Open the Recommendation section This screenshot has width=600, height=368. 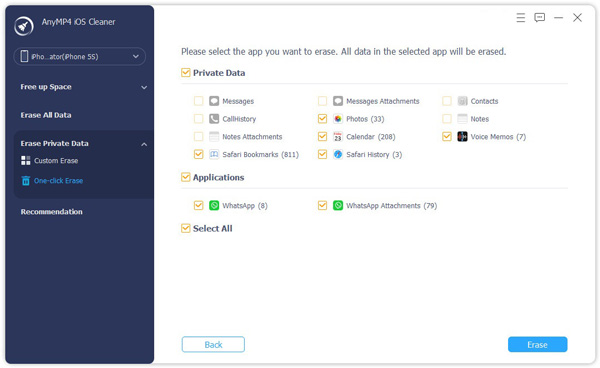pos(51,212)
